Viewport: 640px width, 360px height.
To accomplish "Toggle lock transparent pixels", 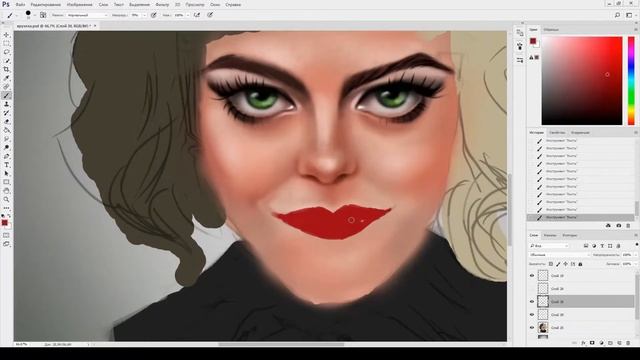I will pyautogui.click(x=551, y=264).
